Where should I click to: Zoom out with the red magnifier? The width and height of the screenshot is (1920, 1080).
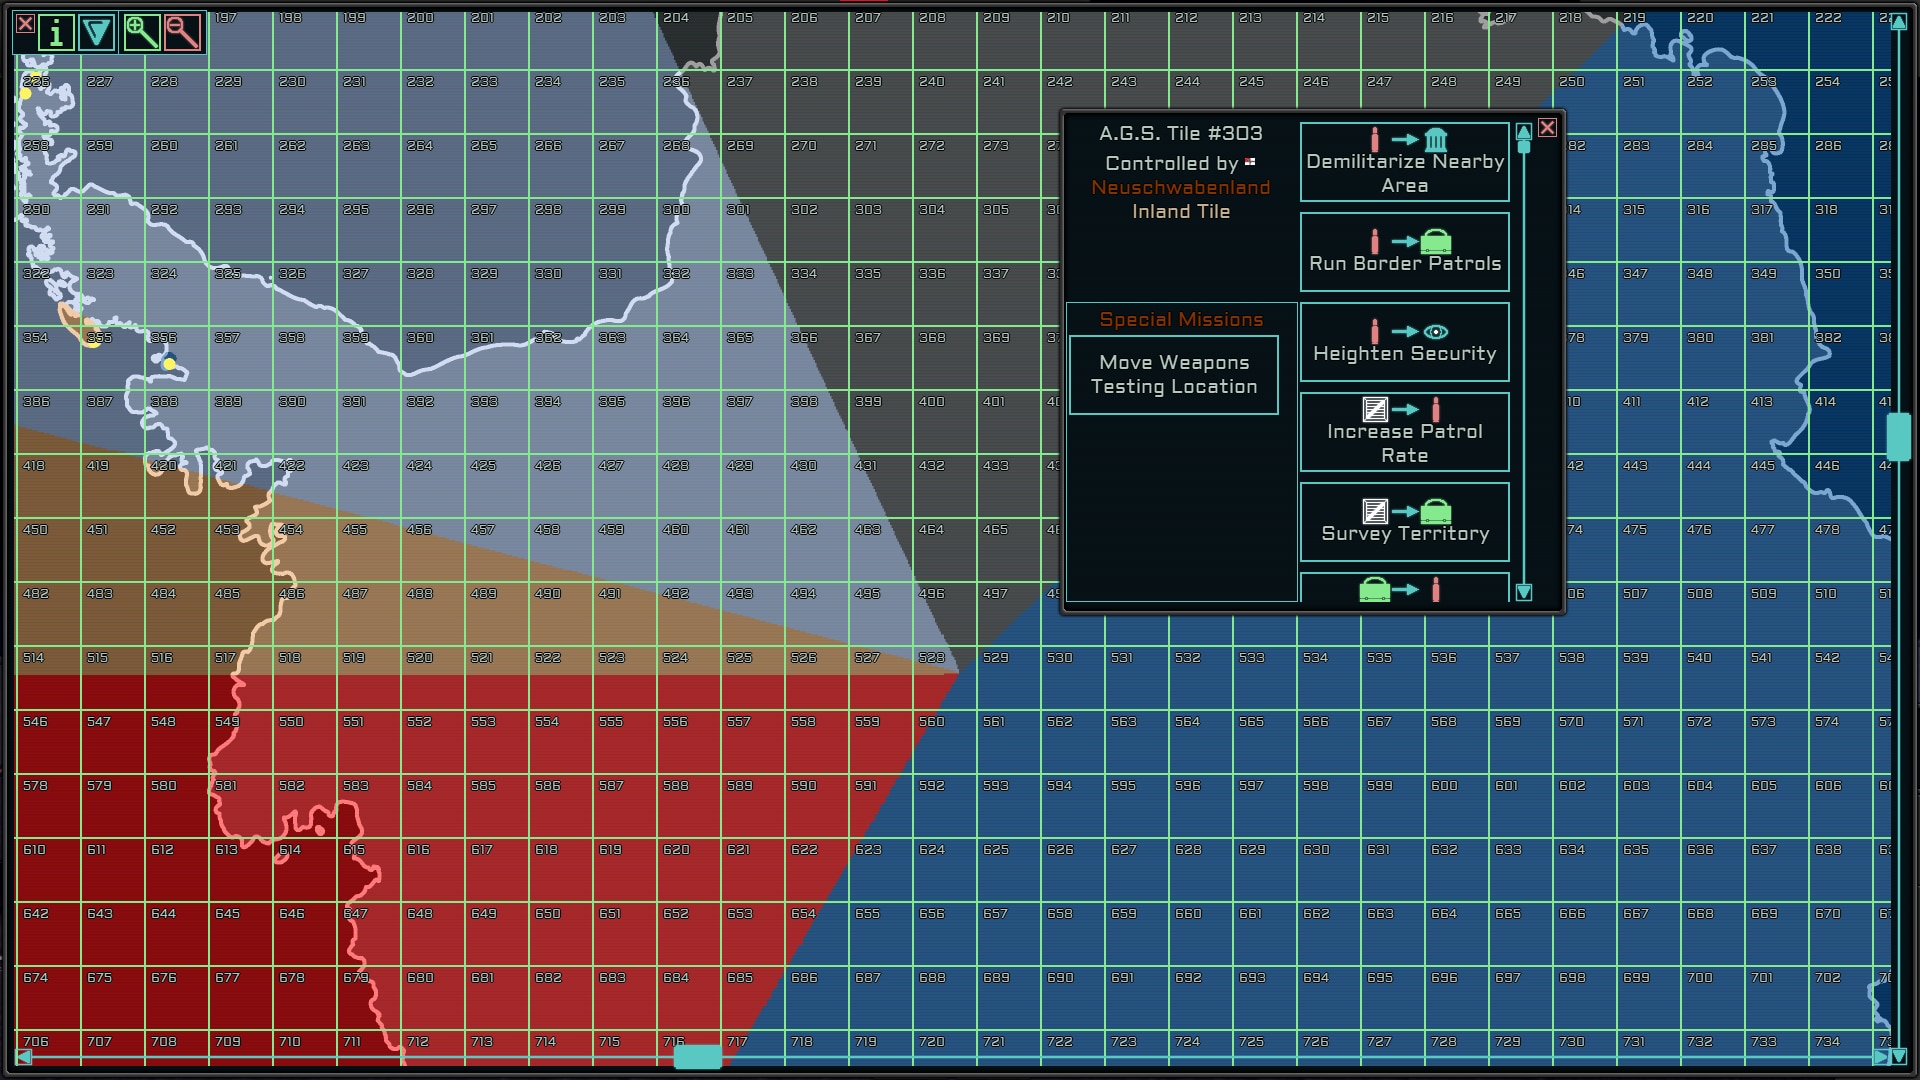coord(182,33)
